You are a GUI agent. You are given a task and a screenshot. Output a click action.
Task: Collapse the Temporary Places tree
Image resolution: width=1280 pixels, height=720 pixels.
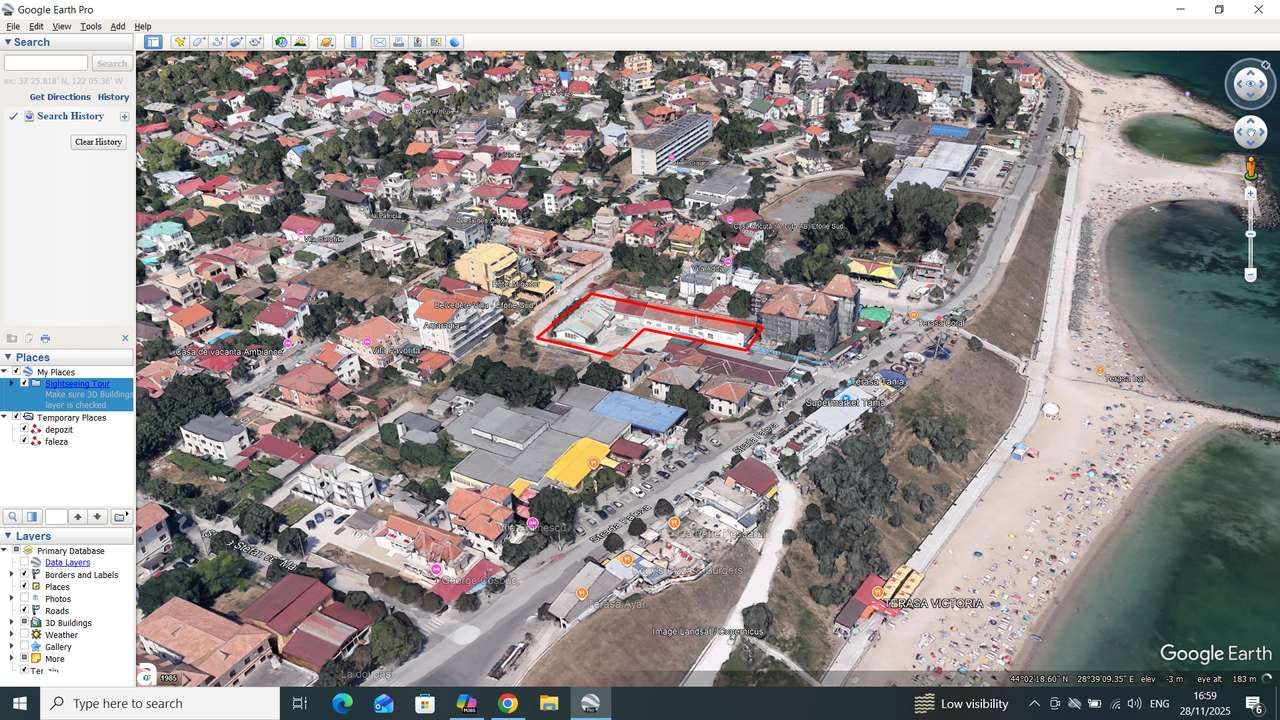coord(4,417)
